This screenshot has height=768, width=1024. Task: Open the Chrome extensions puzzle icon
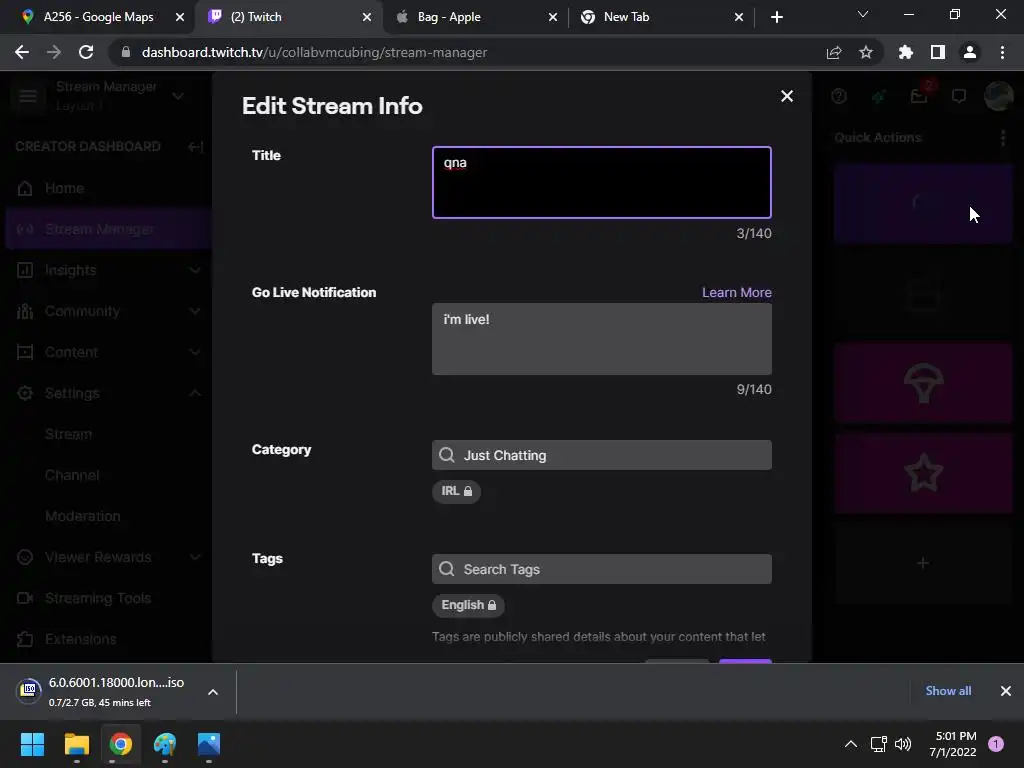(906, 52)
